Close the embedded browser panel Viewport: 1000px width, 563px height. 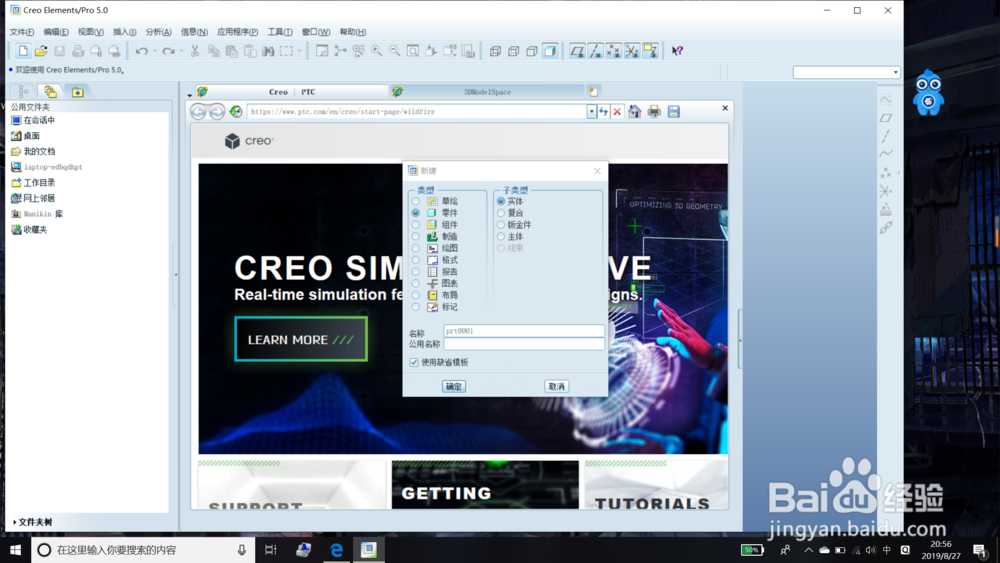[x=725, y=108]
